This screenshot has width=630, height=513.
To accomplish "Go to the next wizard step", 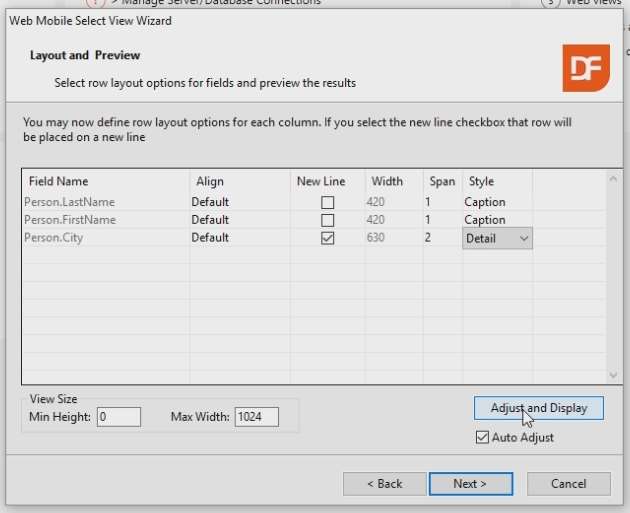I will pos(470,484).
